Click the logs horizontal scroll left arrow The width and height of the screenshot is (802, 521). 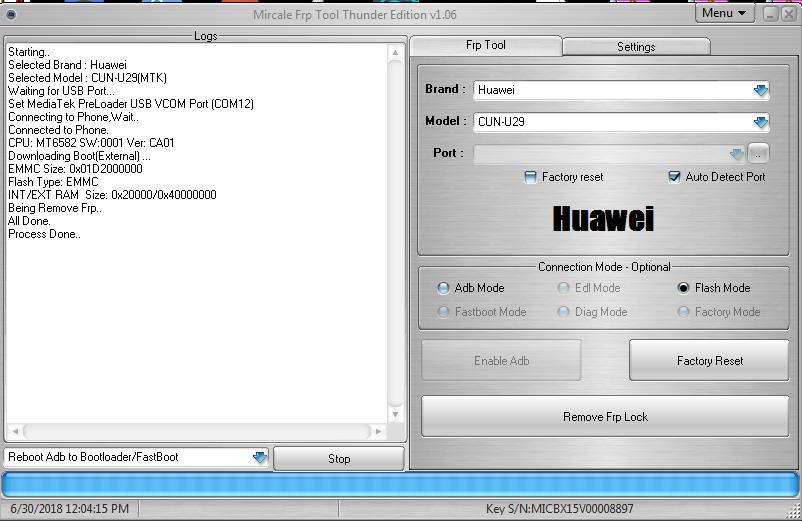click(x=15, y=432)
